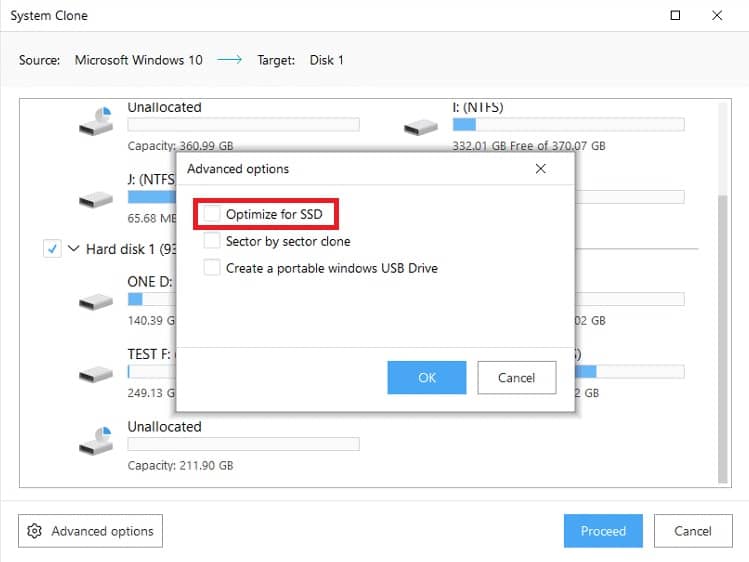Click the 'TEST F:' partition label
Screen dimensions: 749x562
point(149,354)
